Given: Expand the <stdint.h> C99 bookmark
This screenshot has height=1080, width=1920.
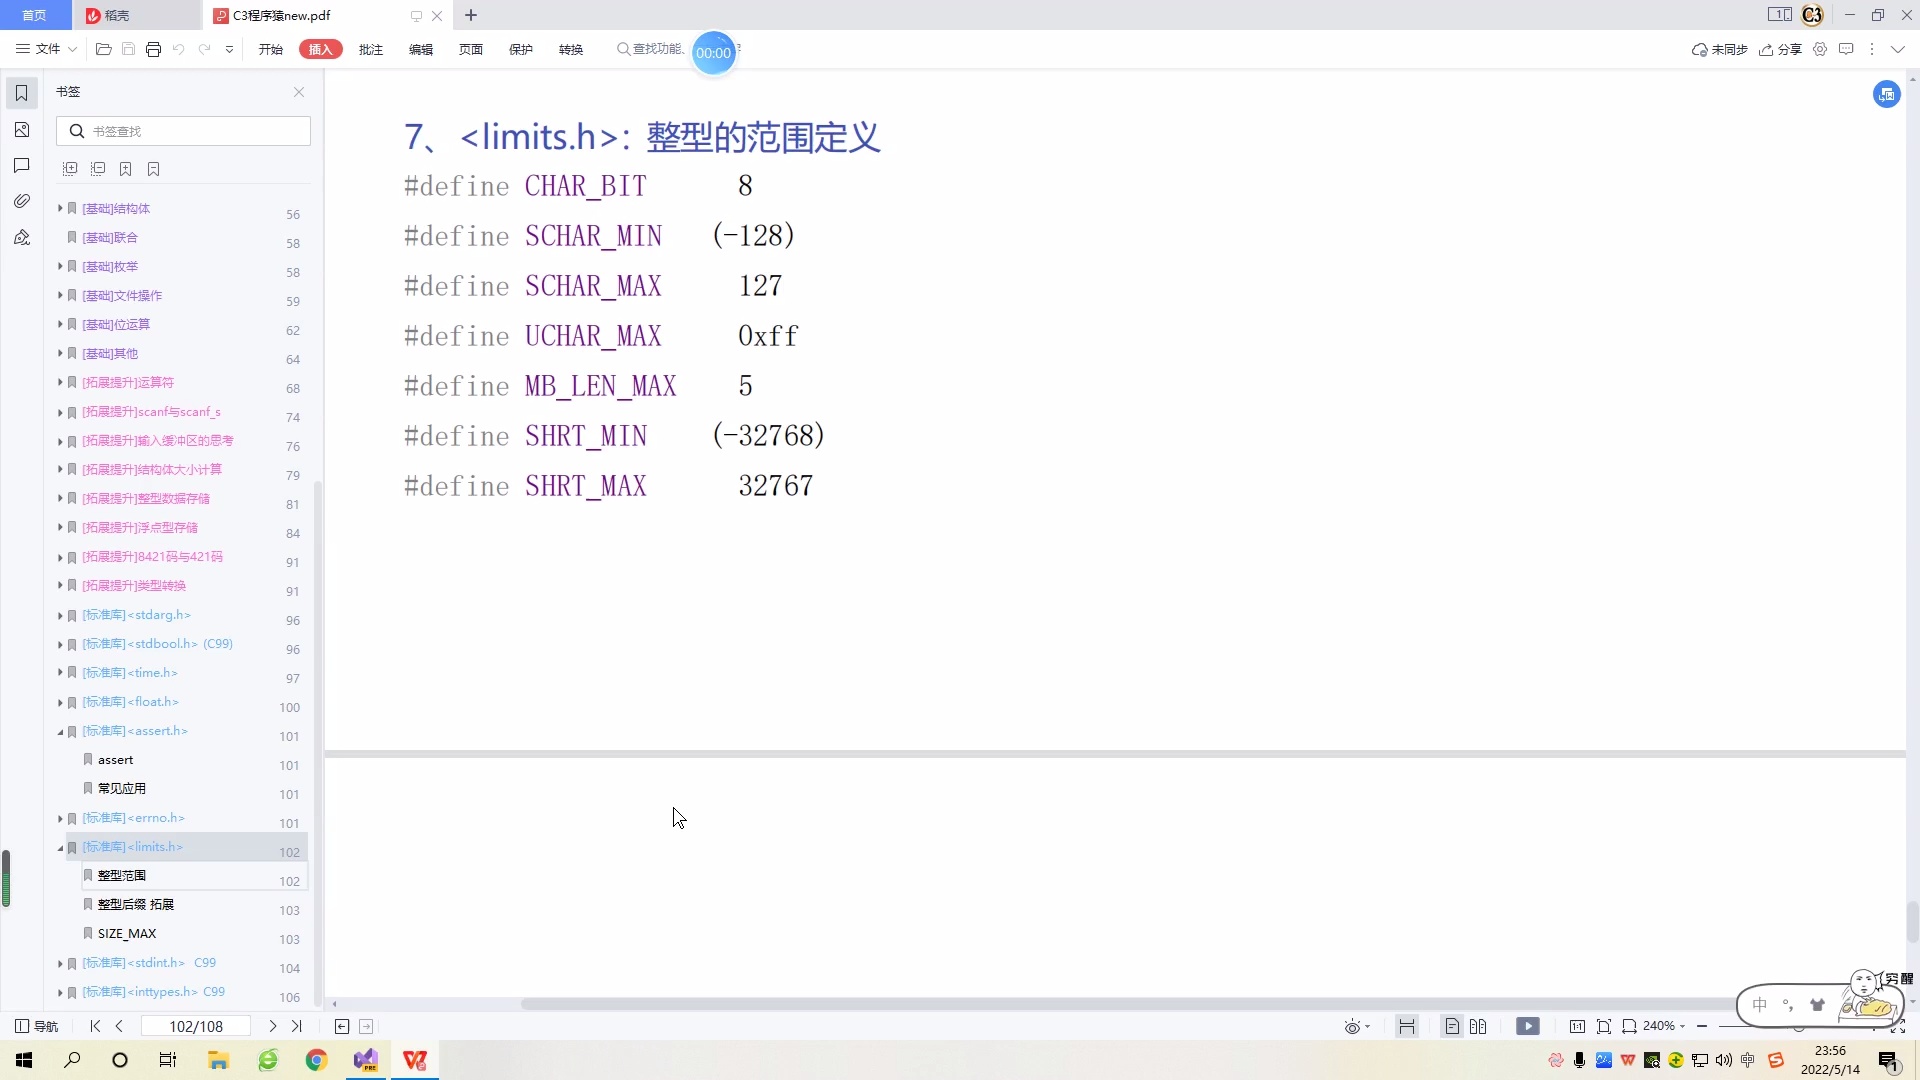Looking at the screenshot, I should tap(60, 964).
